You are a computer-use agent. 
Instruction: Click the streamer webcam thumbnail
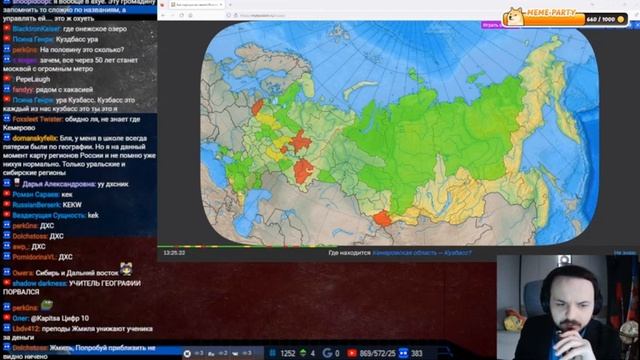[568, 307]
